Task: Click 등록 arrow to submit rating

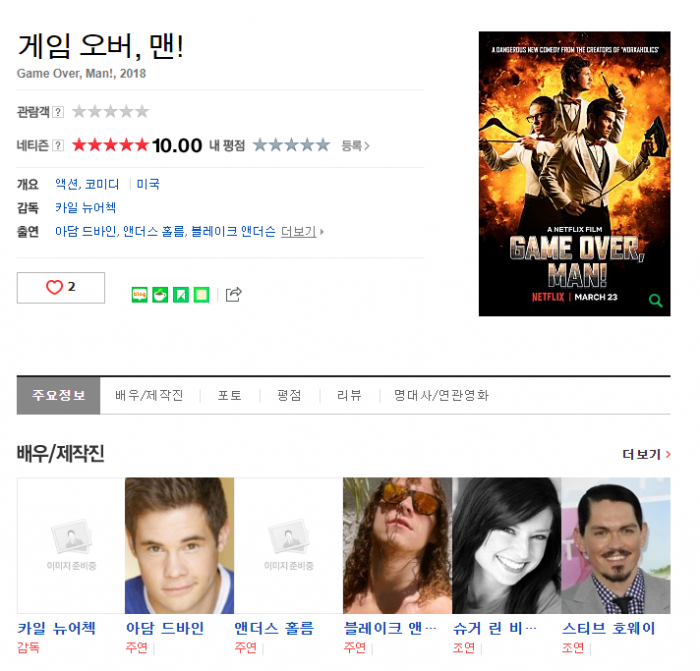Action: (x=355, y=146)
